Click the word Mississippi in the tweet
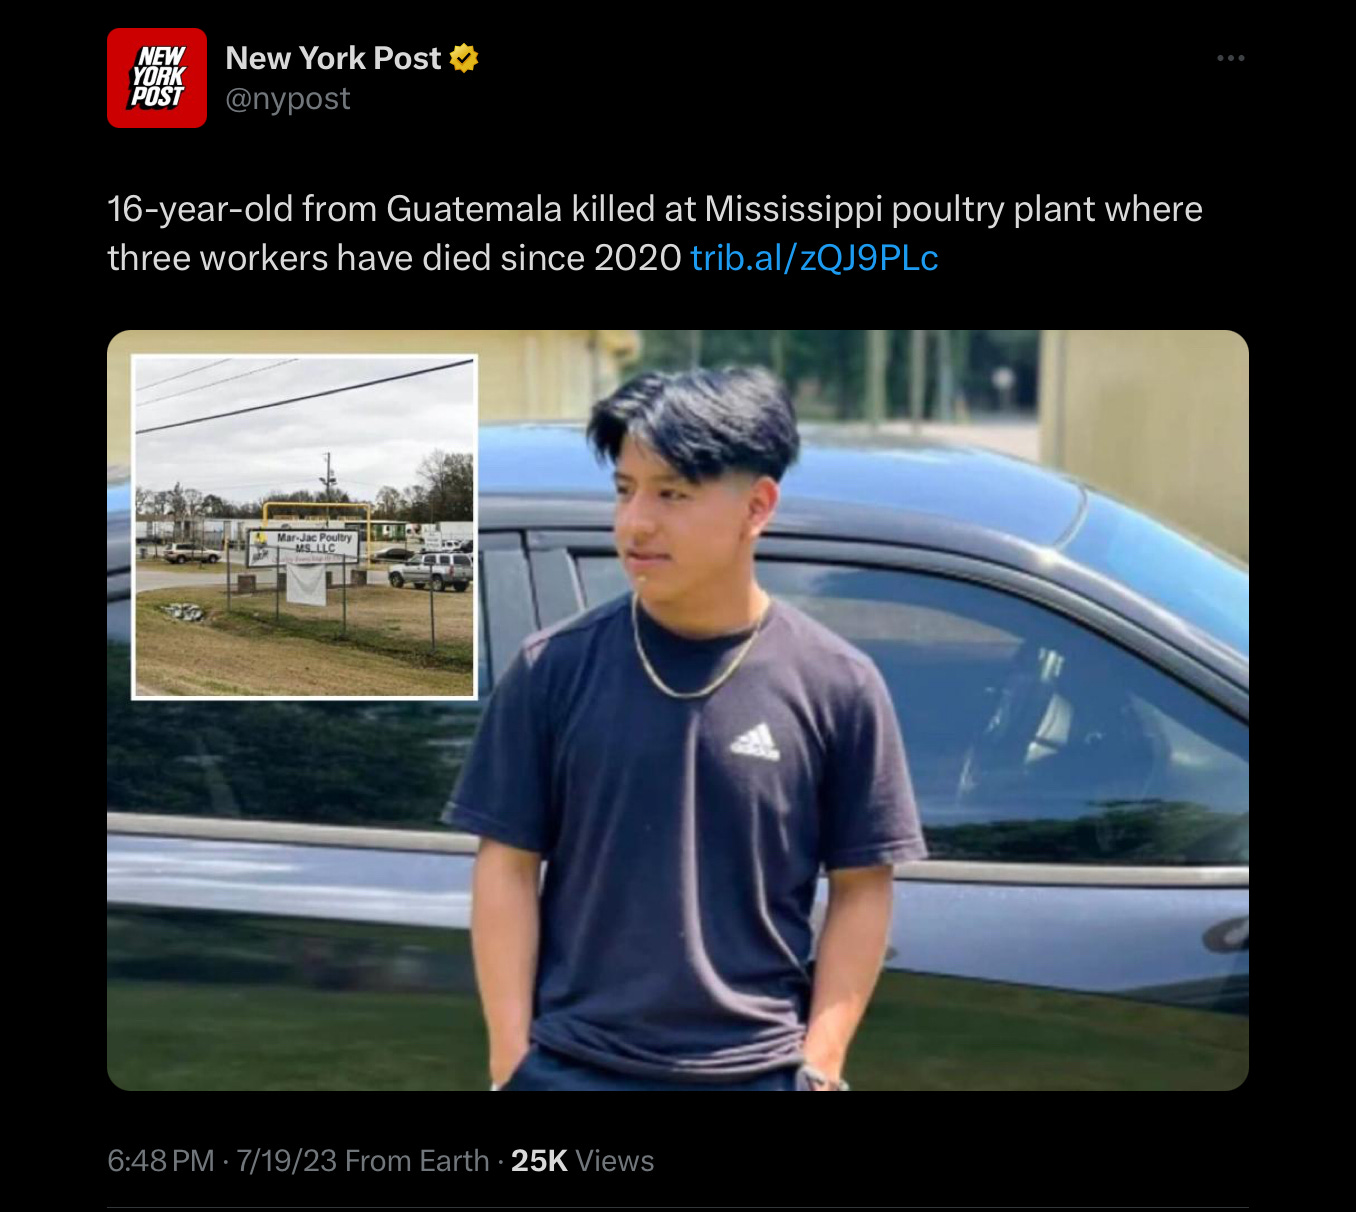 coord(793,209)
